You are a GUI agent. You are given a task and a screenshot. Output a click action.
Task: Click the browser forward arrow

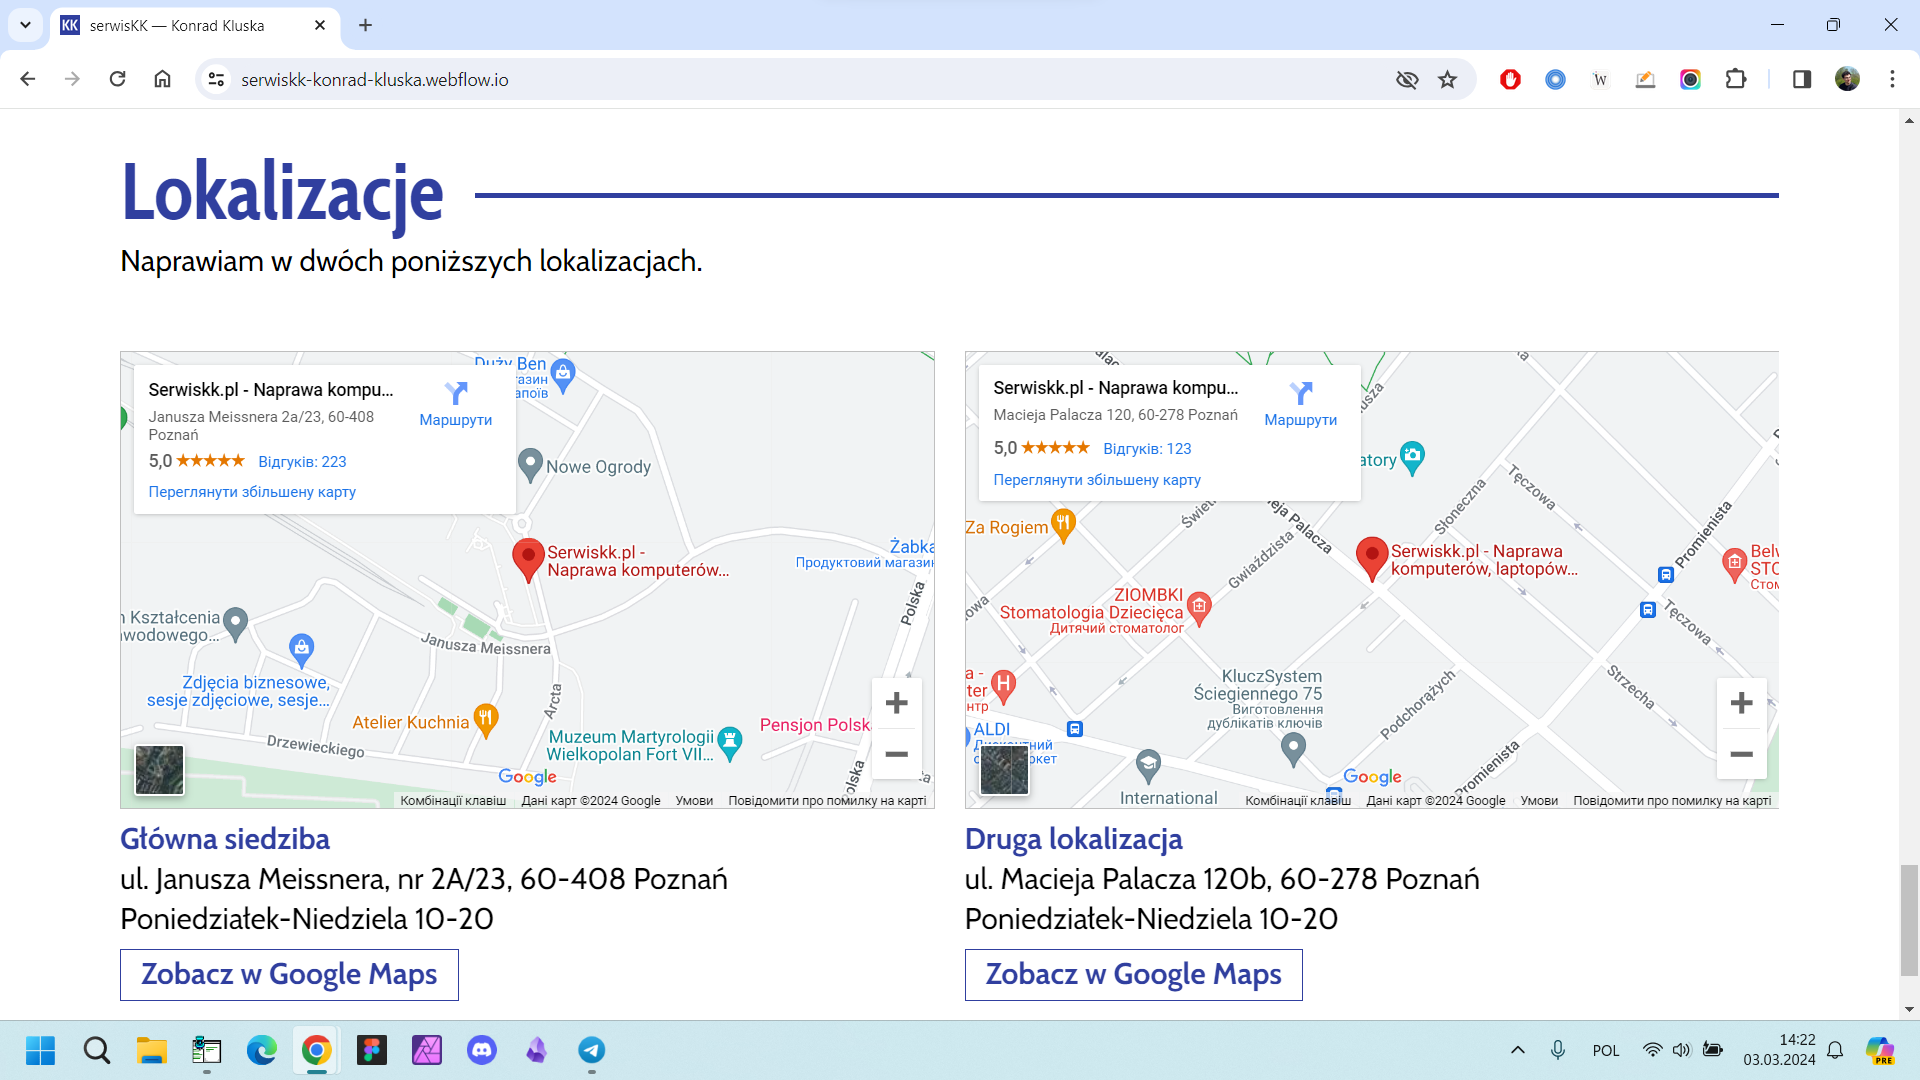(x=72, y=79)
